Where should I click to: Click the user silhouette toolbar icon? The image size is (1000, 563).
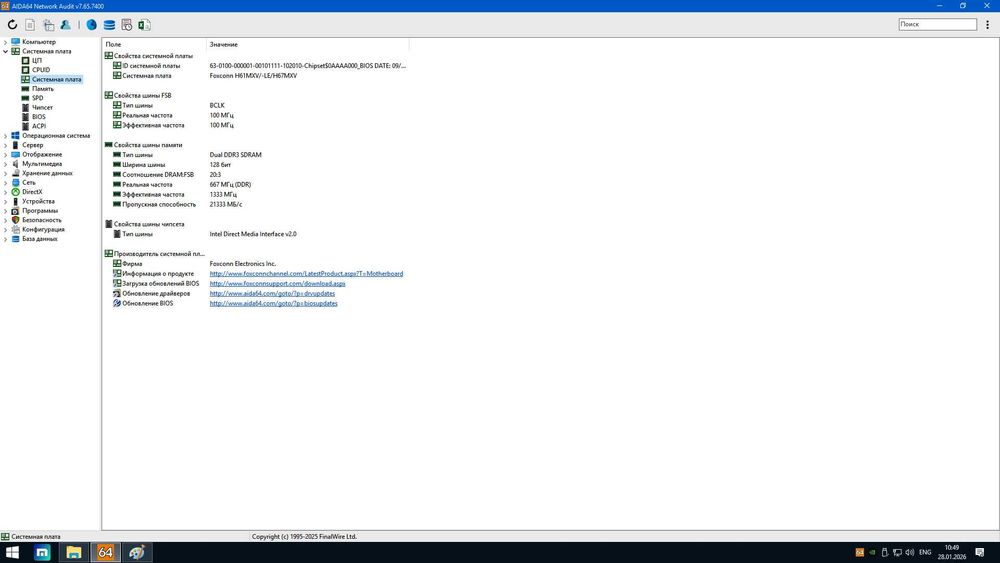pyautogui.click(x=66, y=25)
